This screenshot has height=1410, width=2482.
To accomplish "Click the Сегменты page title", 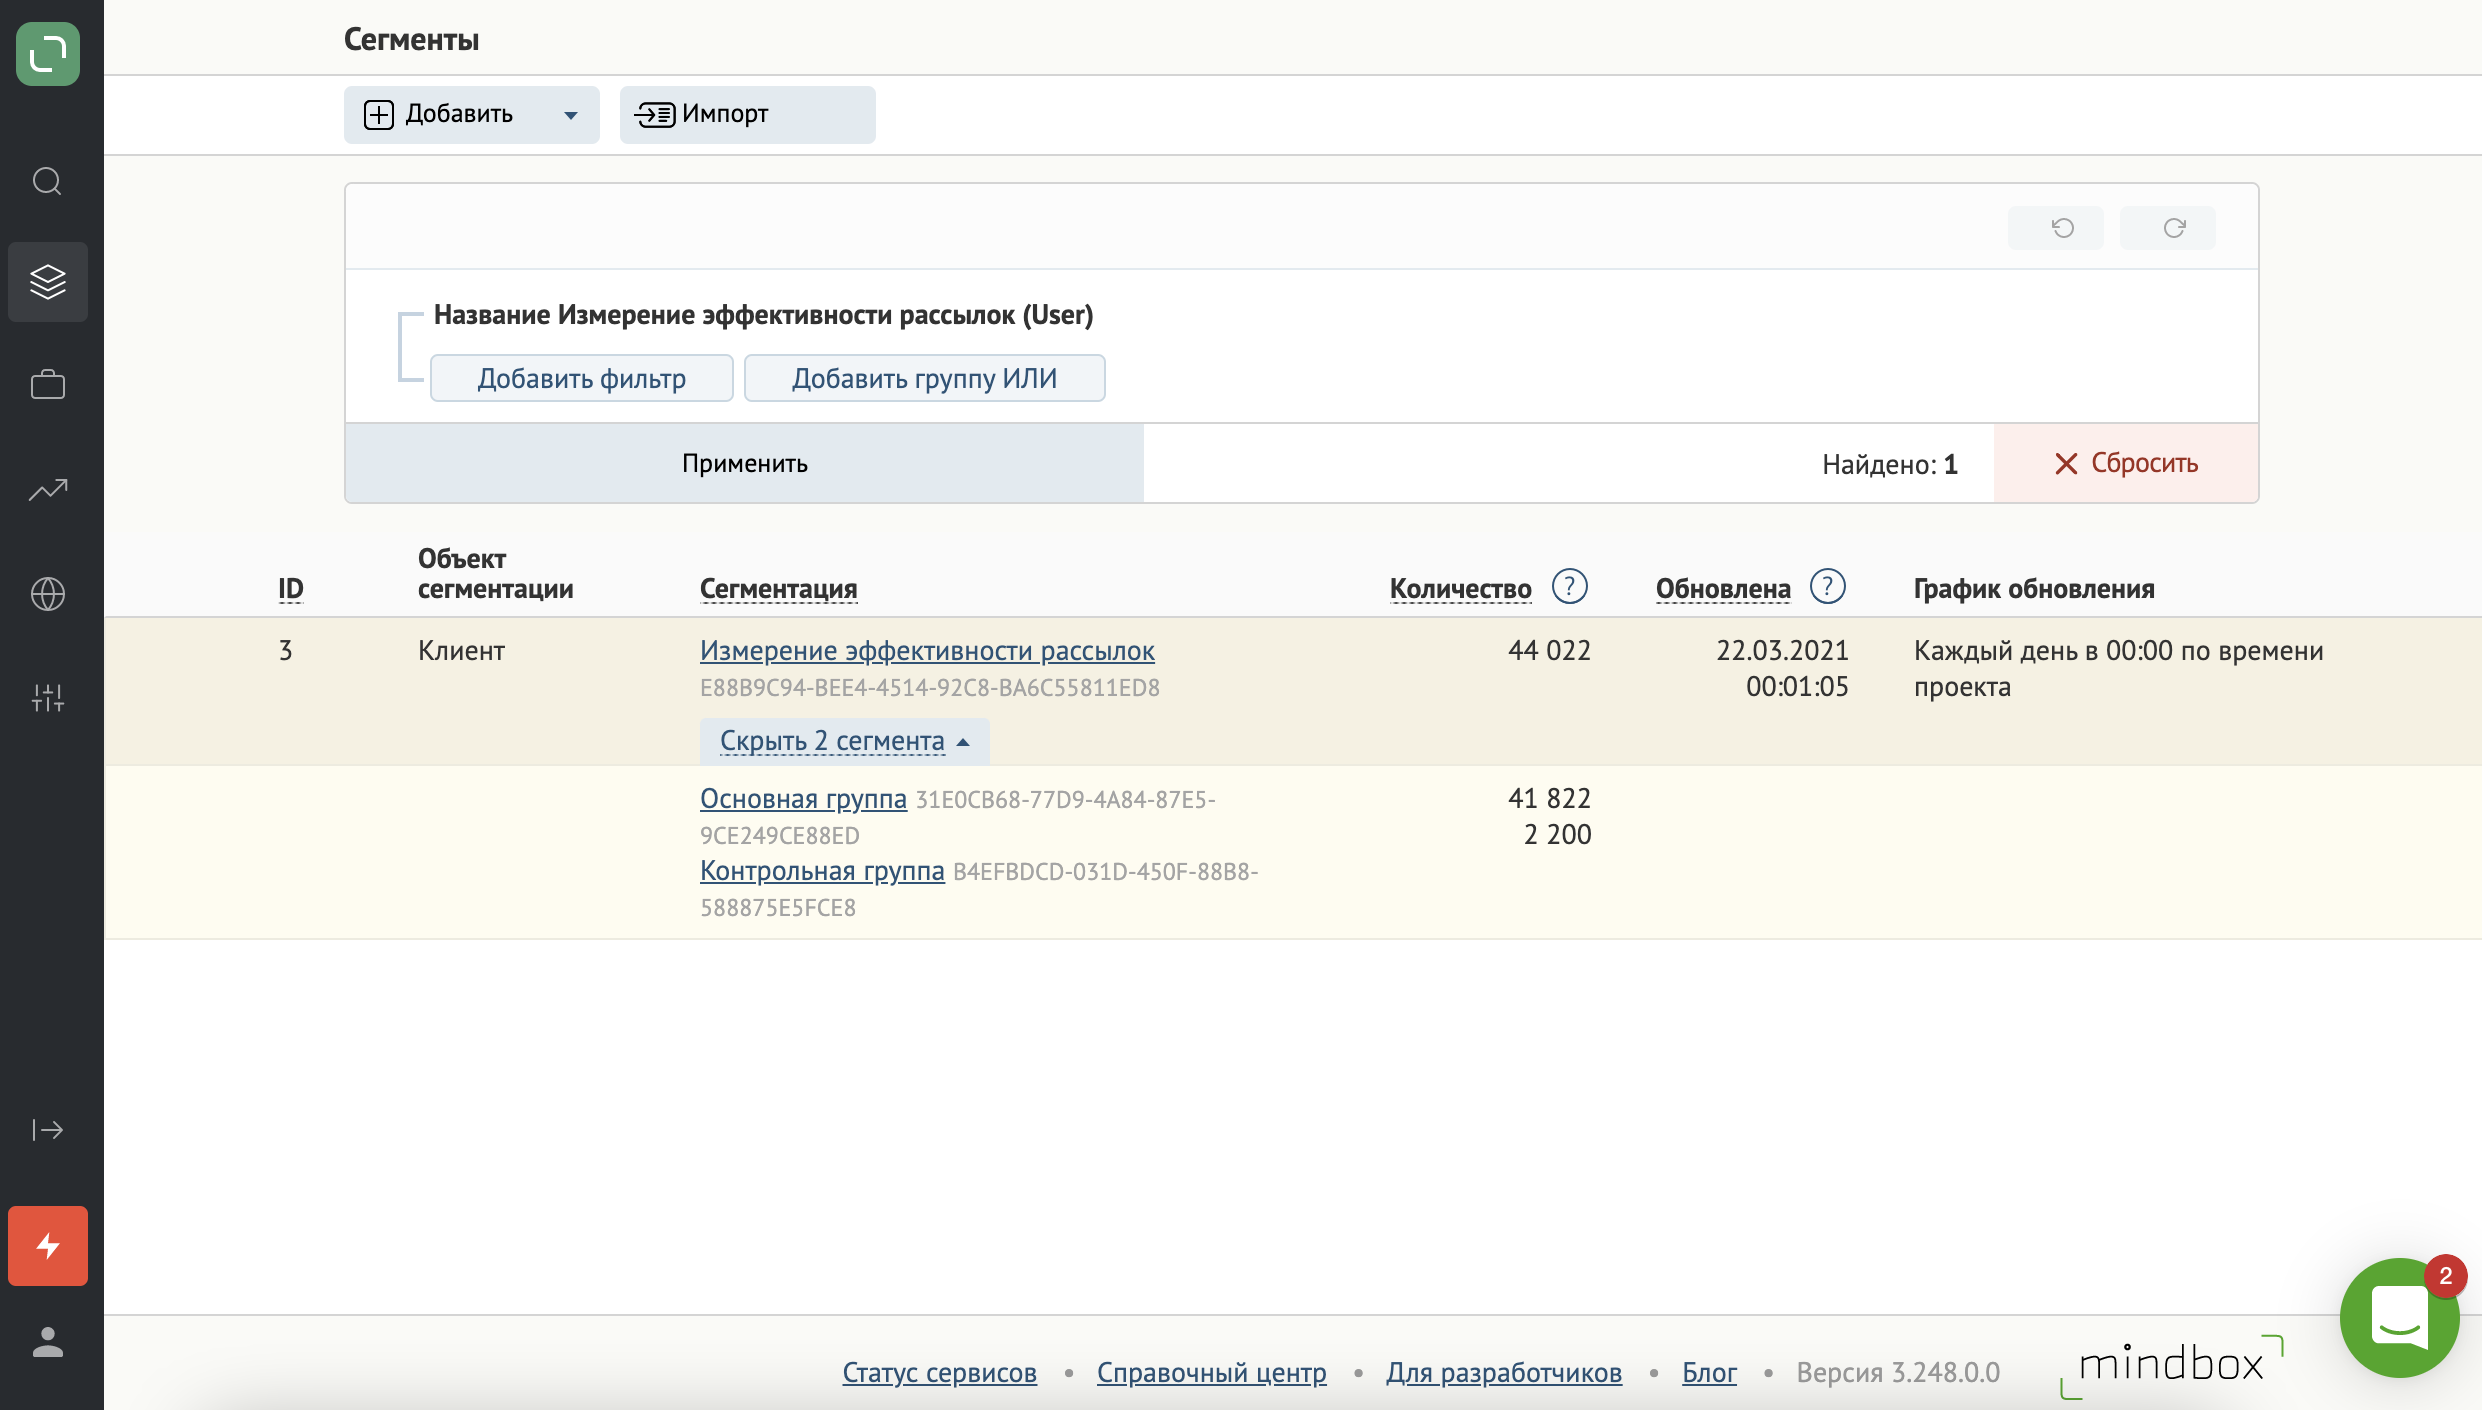I will tap(411, 39).
